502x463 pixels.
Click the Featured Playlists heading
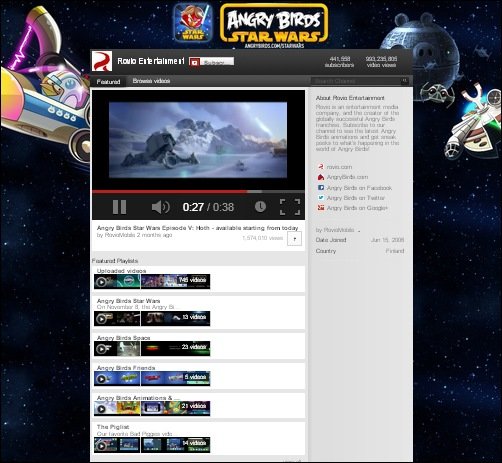(x=115, y=261)
